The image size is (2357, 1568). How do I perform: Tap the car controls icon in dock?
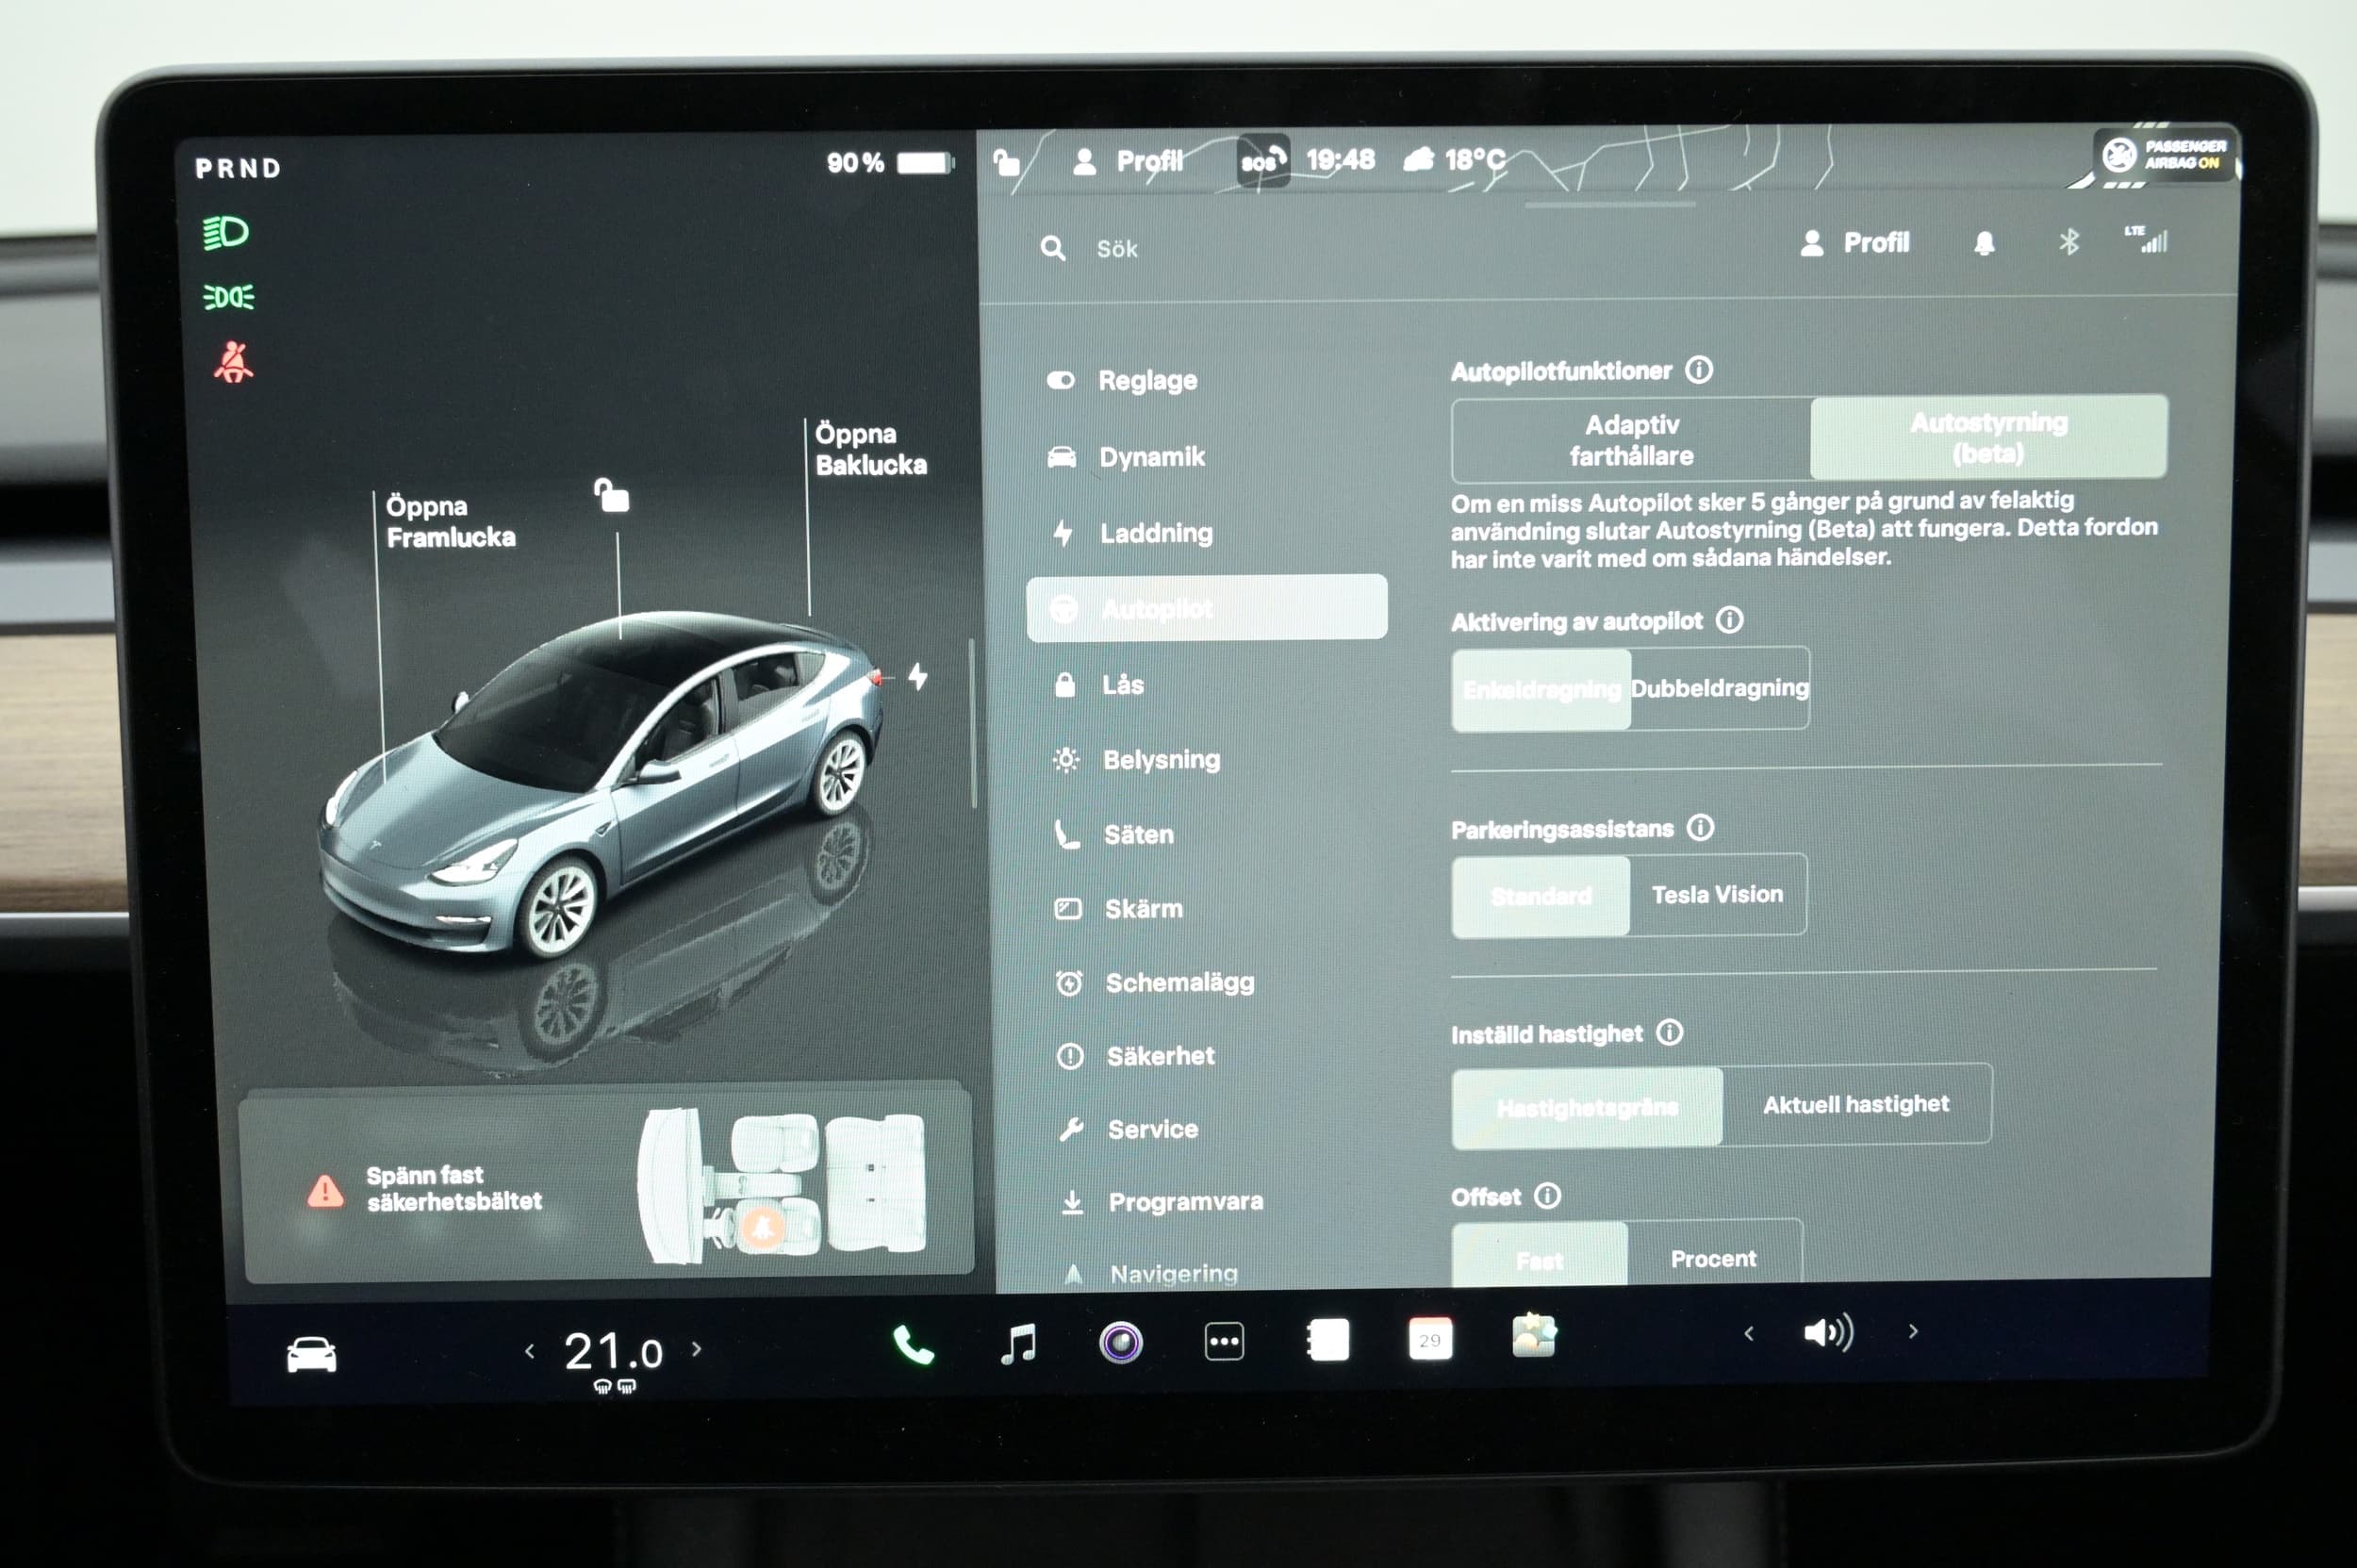[x=311, y=1355]
